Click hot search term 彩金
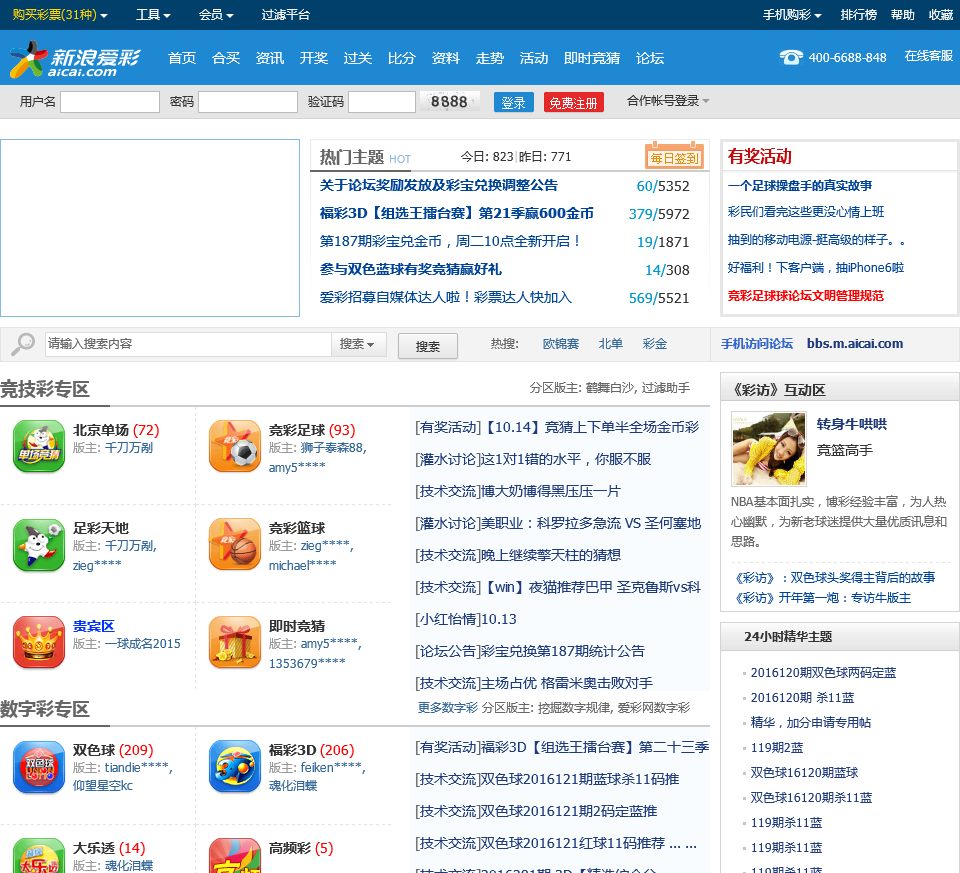960x873 pixels. 654,344
